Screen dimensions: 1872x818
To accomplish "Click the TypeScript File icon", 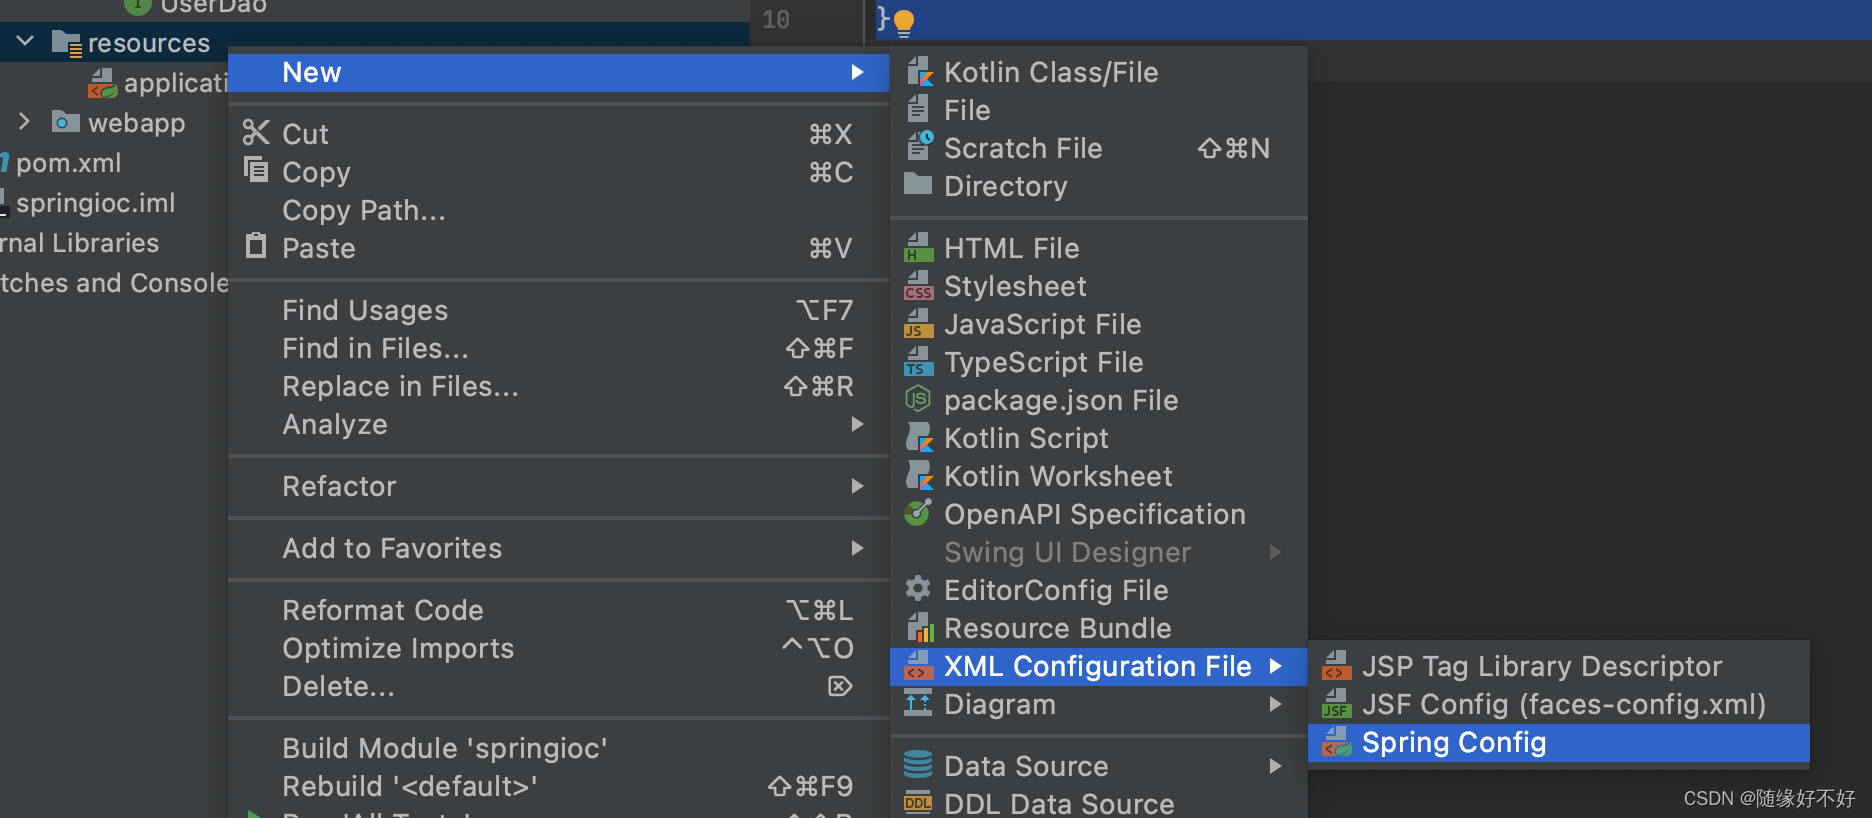I will tap(918, 361).
